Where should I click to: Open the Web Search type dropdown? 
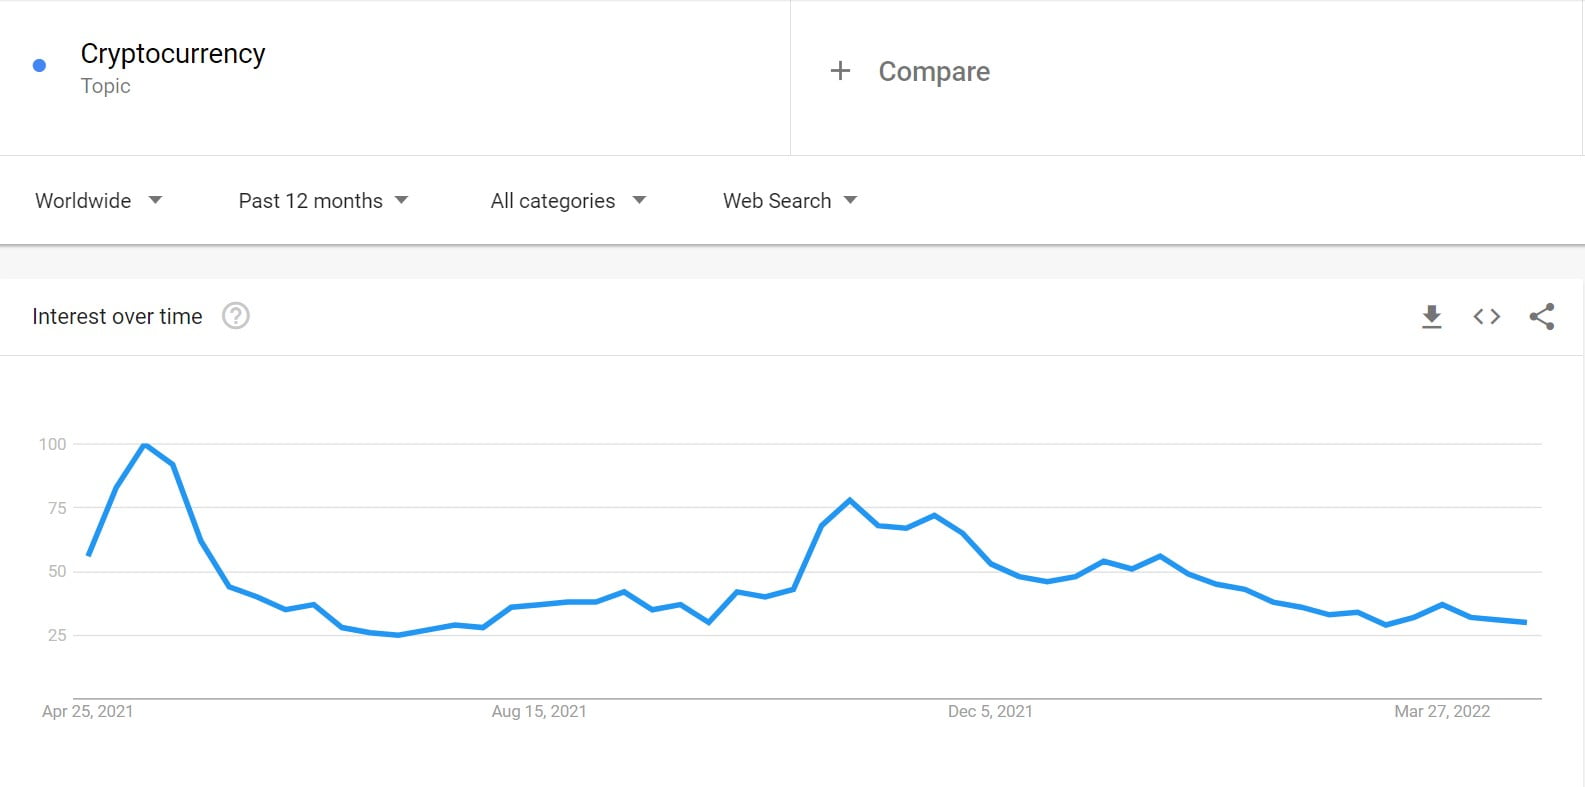click(790, 201)
